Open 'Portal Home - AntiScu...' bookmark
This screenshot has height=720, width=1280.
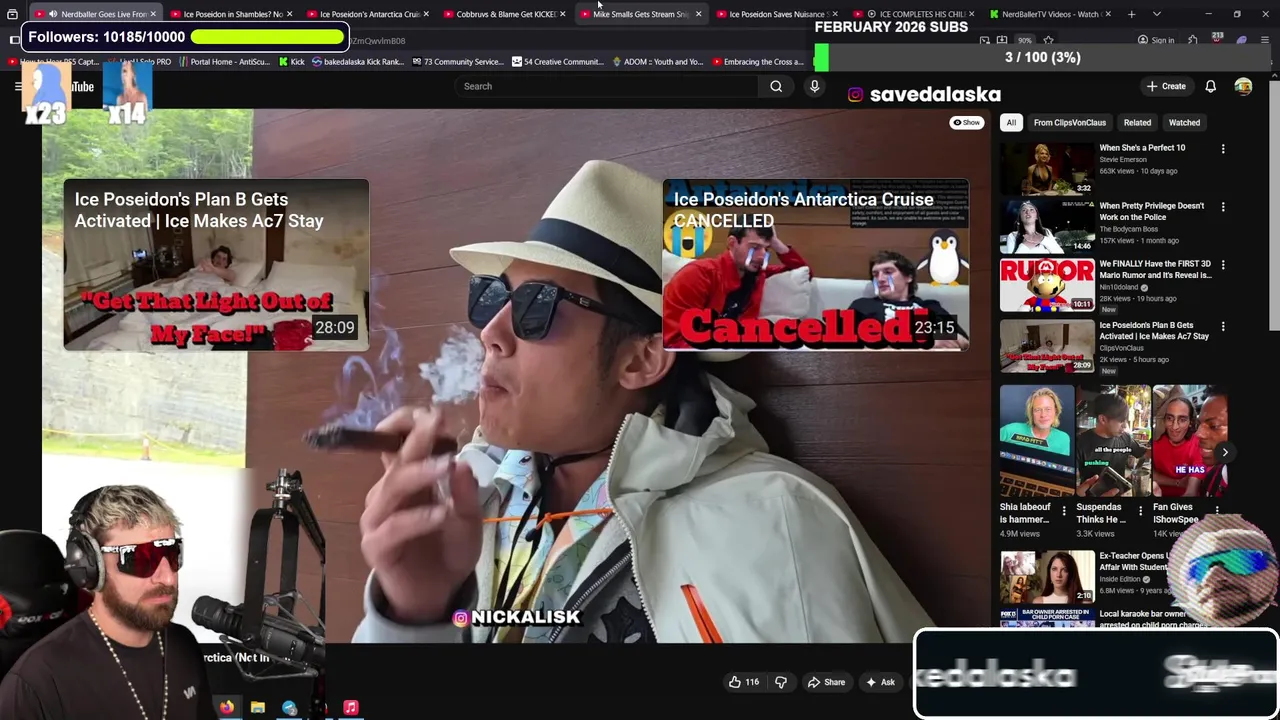pos(223,61)
